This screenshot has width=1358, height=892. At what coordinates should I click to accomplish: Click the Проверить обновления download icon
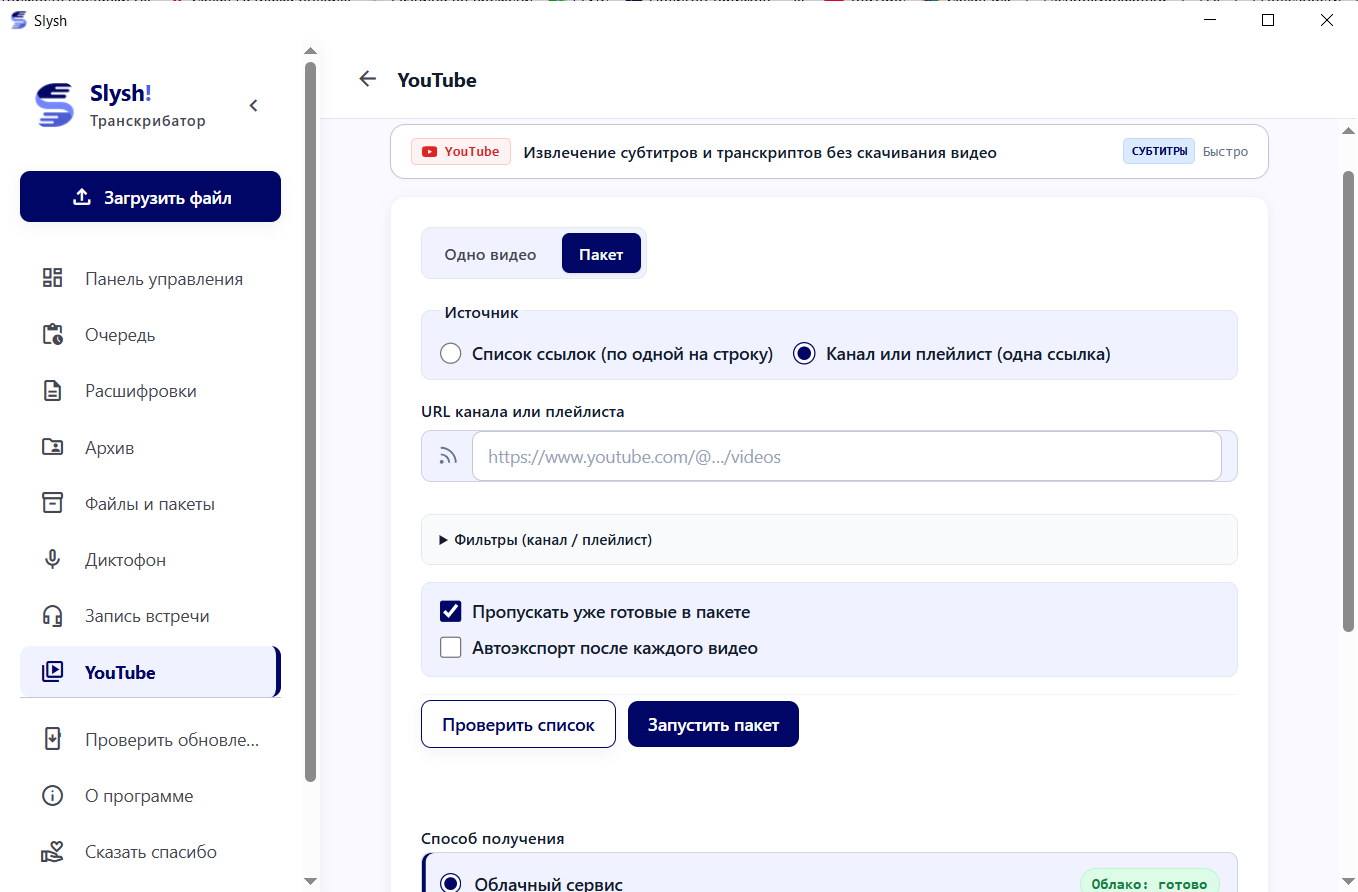52,739
